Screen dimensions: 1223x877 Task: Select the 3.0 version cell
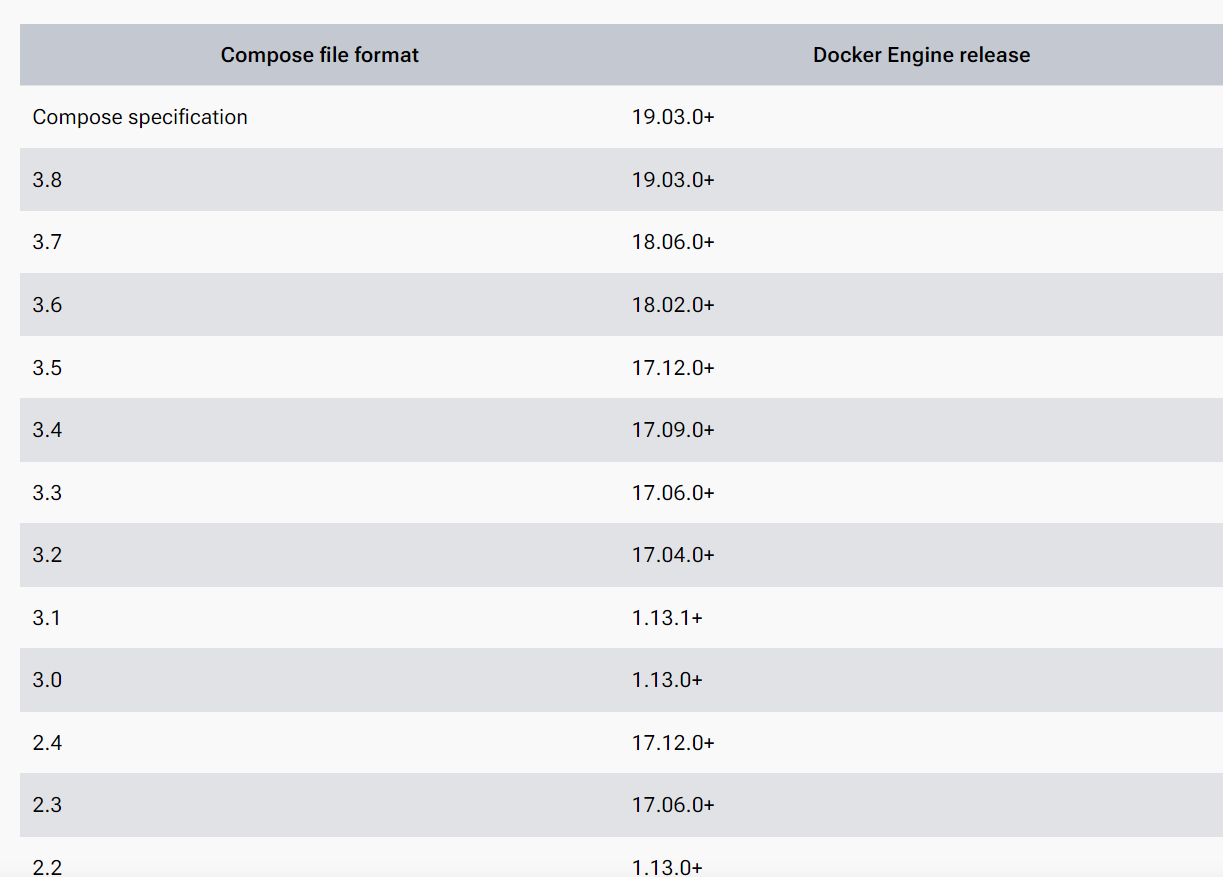(x=320, y=680)
